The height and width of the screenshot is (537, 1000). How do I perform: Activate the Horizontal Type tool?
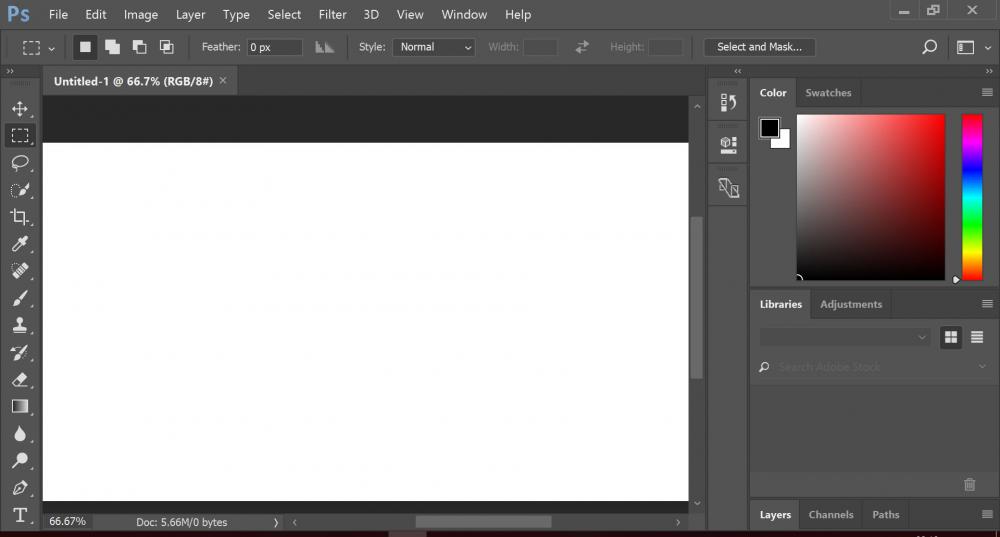click(x=19, y=515)
